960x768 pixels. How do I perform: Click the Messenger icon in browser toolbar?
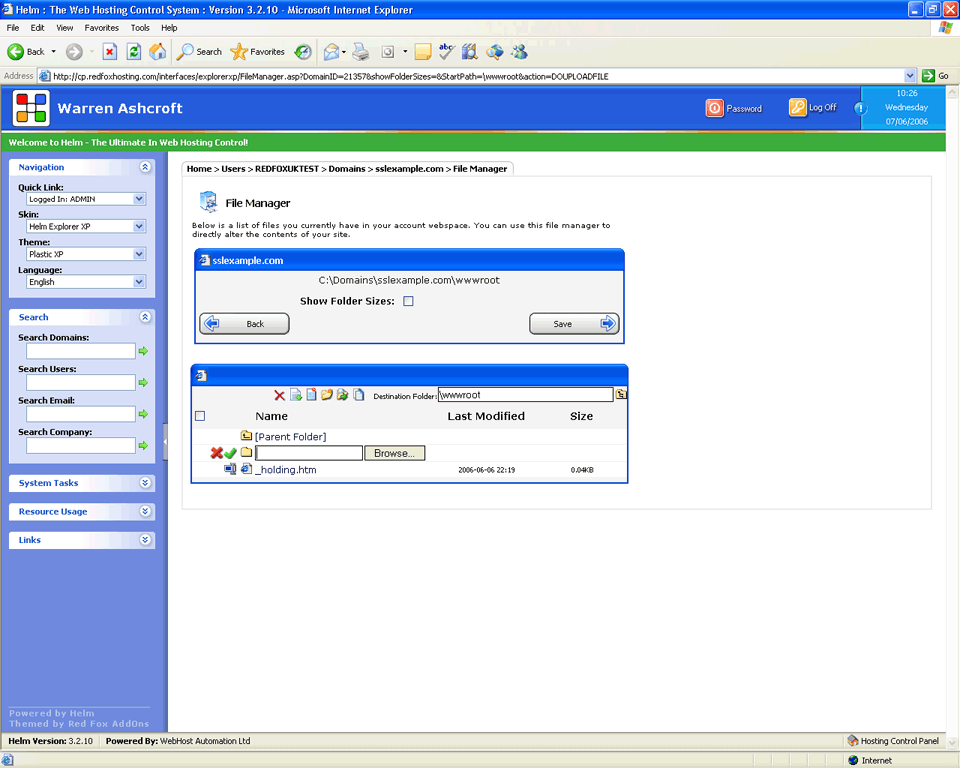point(520,52)
